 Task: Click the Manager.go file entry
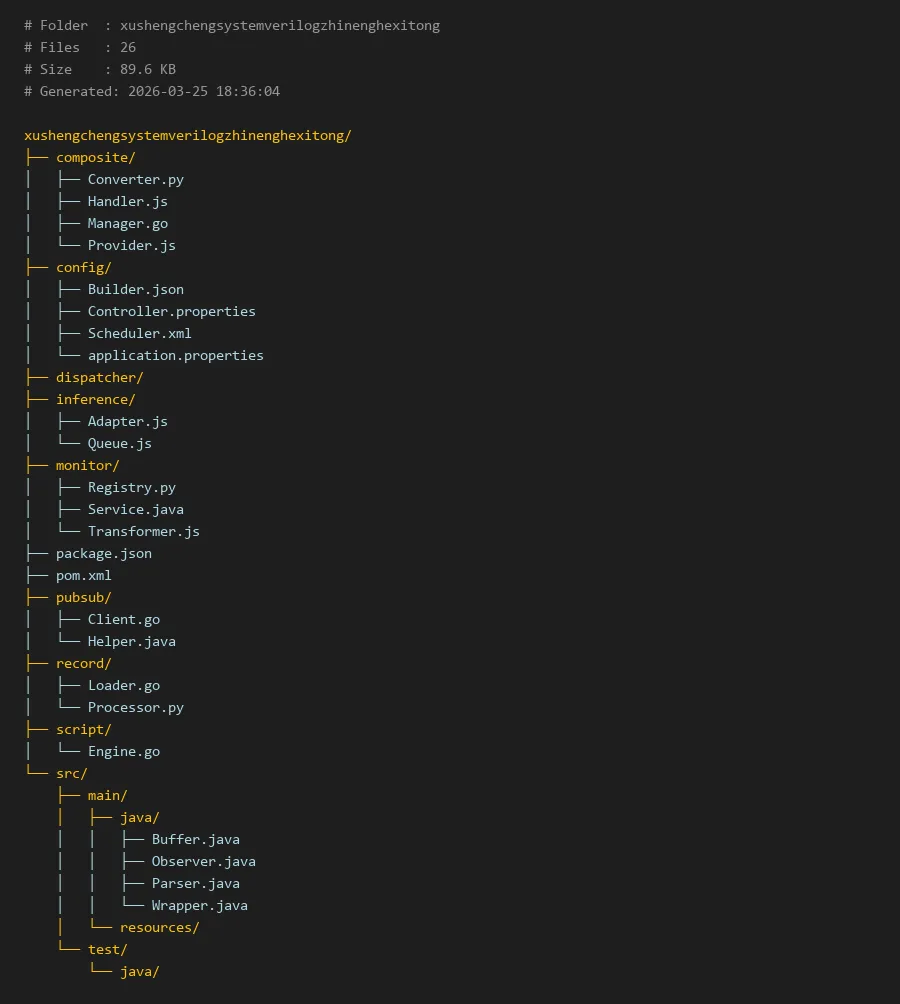click(x=127, y=223)
